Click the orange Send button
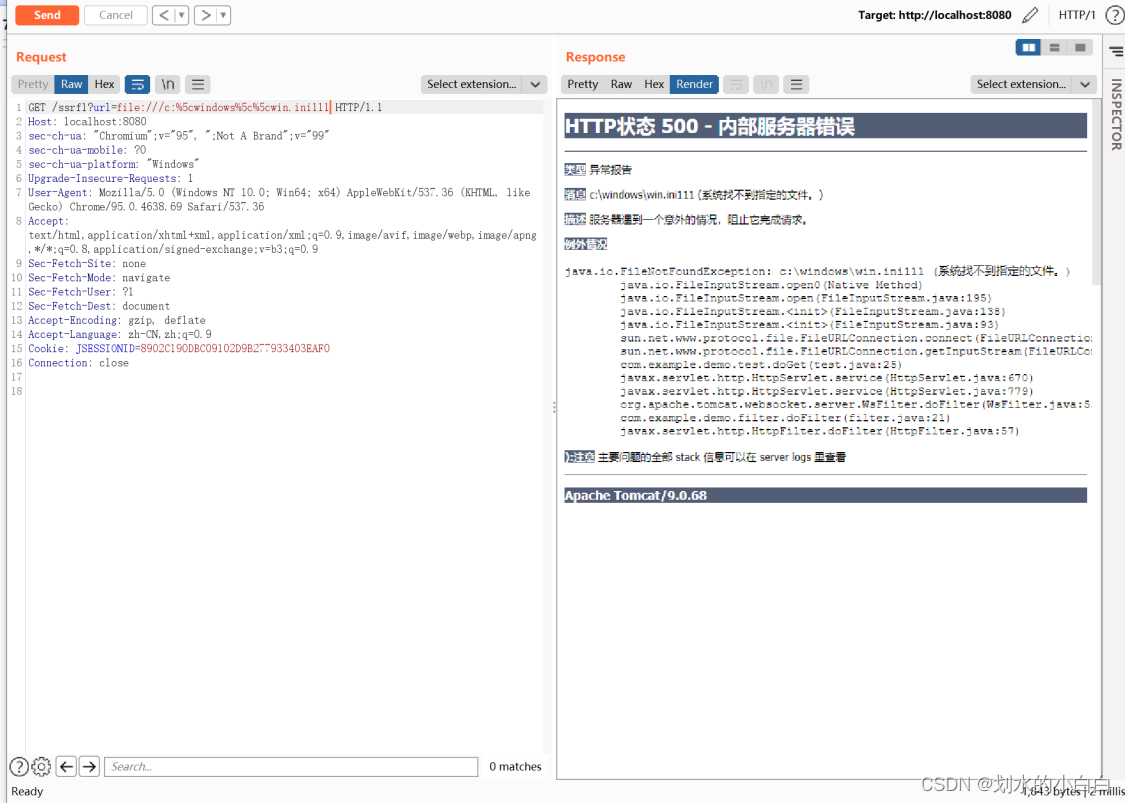The image size is (1125, 803). 47,15
